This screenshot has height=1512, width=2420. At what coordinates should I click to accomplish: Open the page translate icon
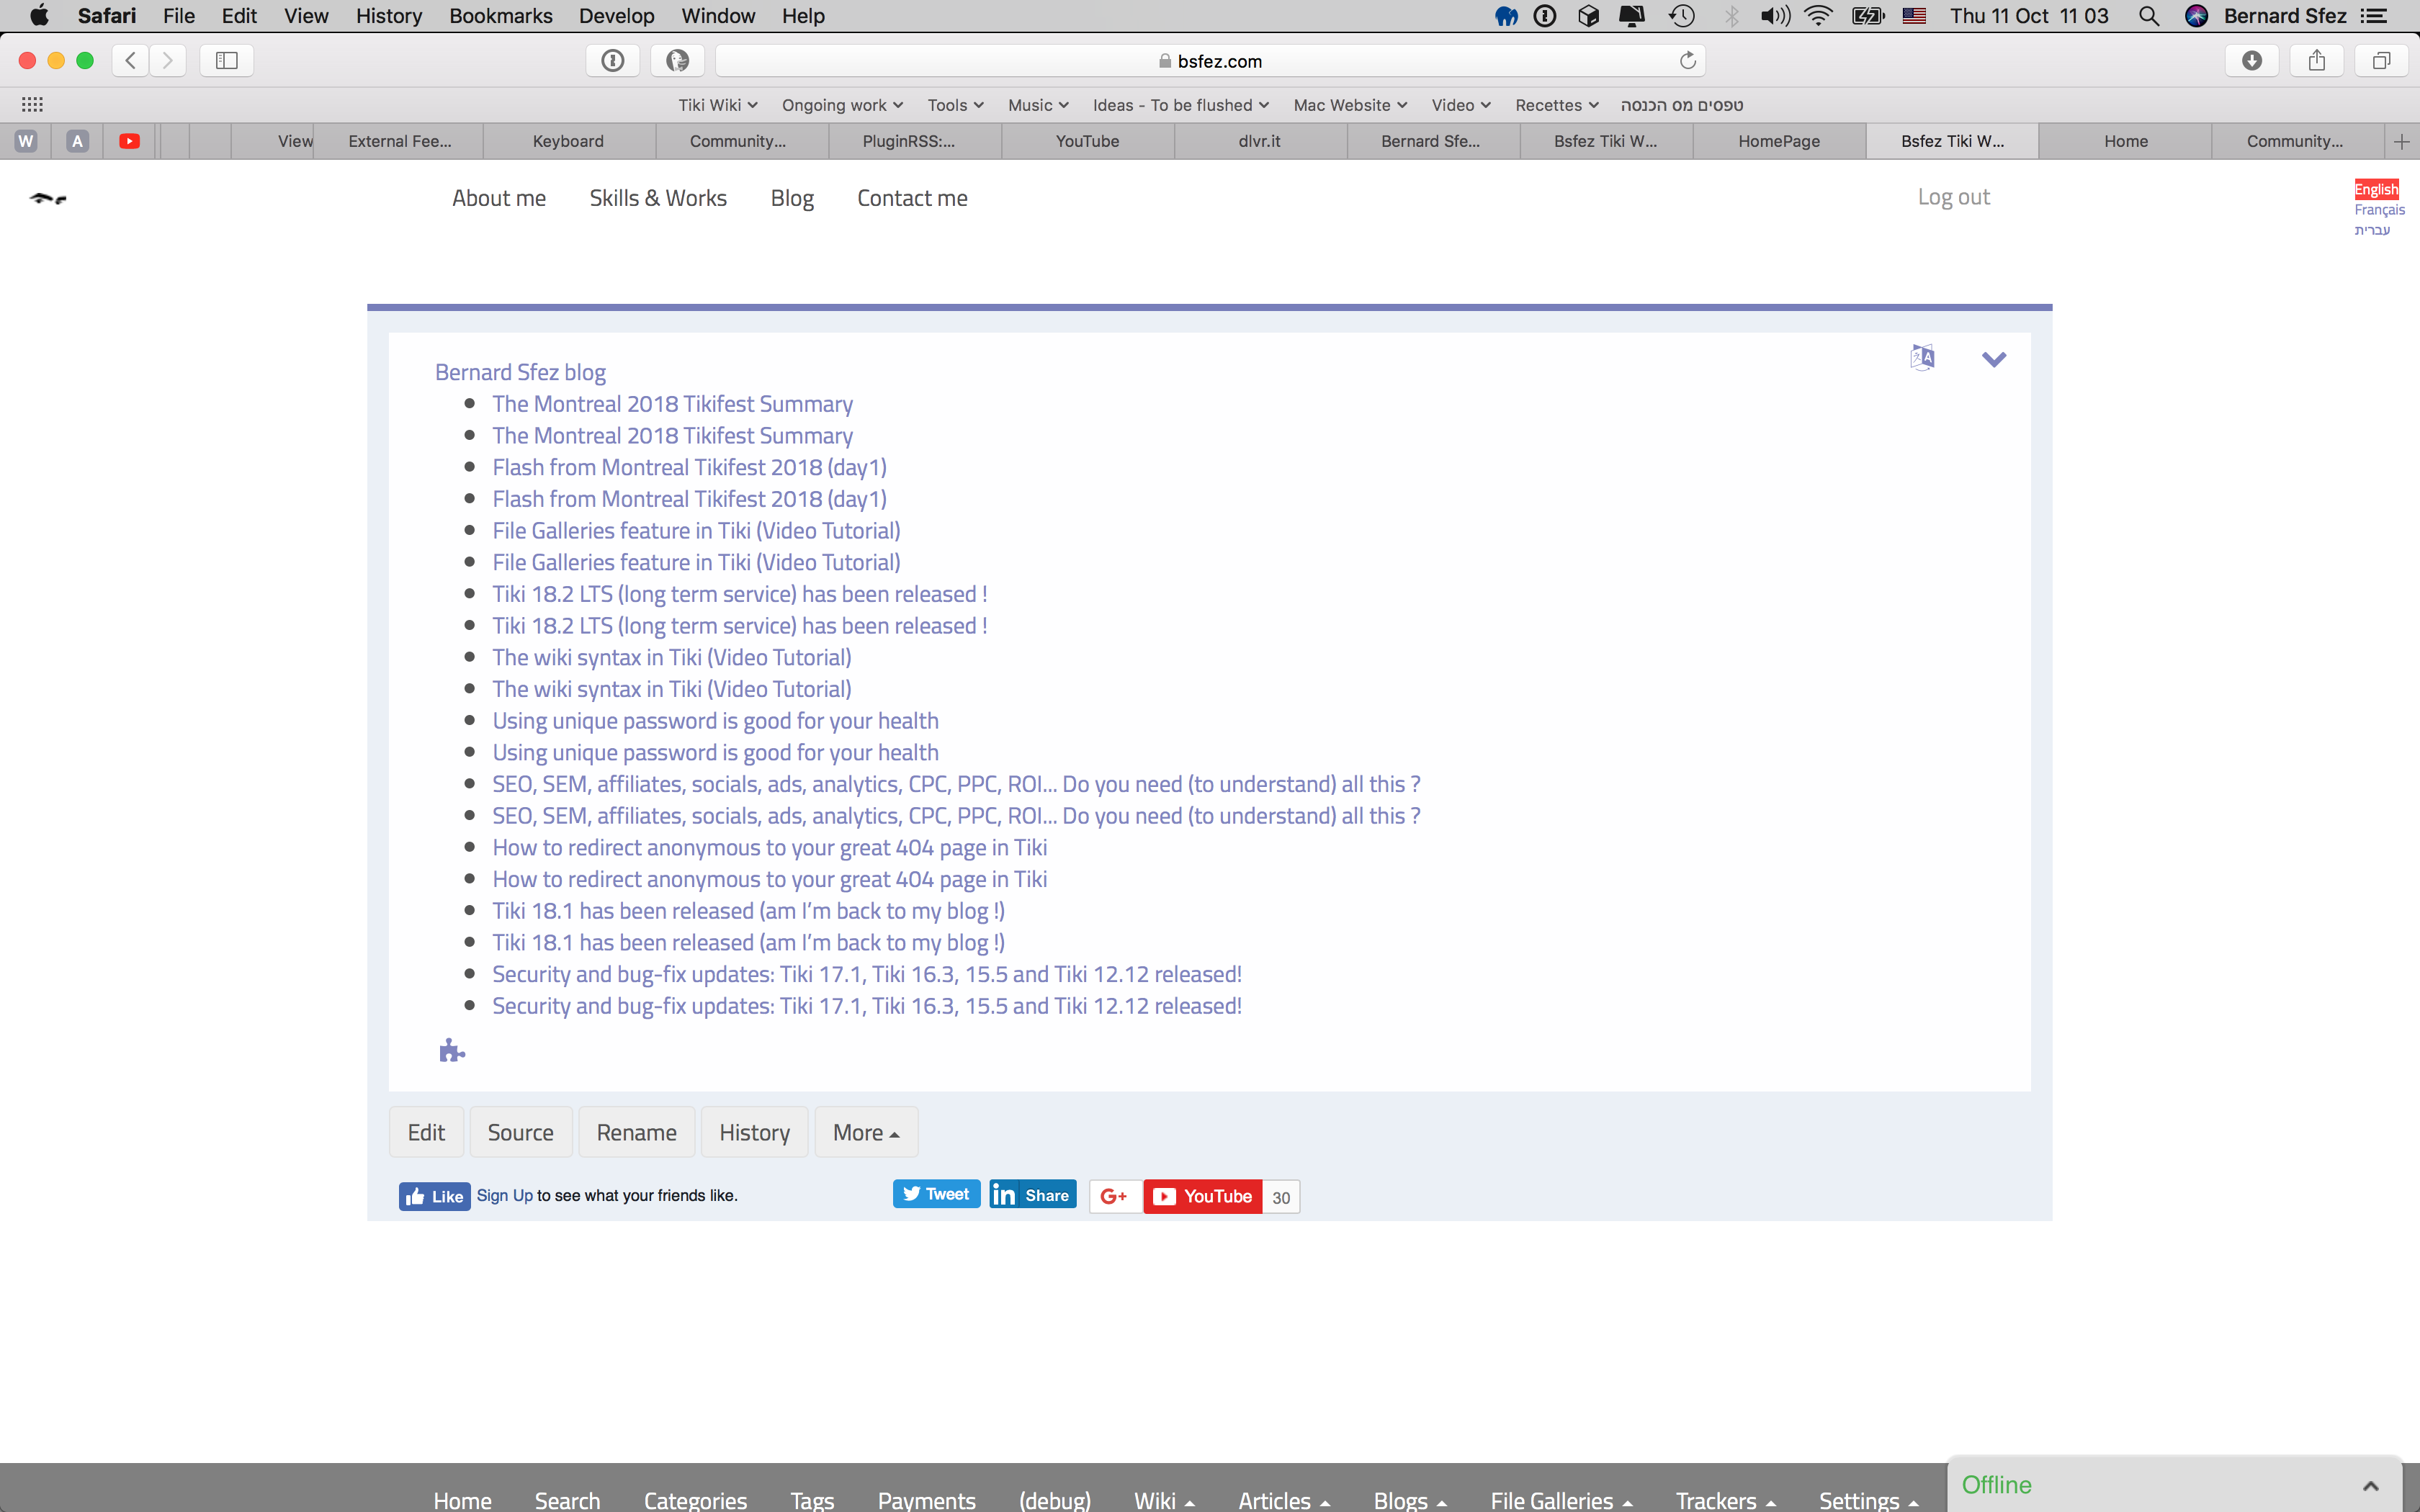click(1921, 358)
